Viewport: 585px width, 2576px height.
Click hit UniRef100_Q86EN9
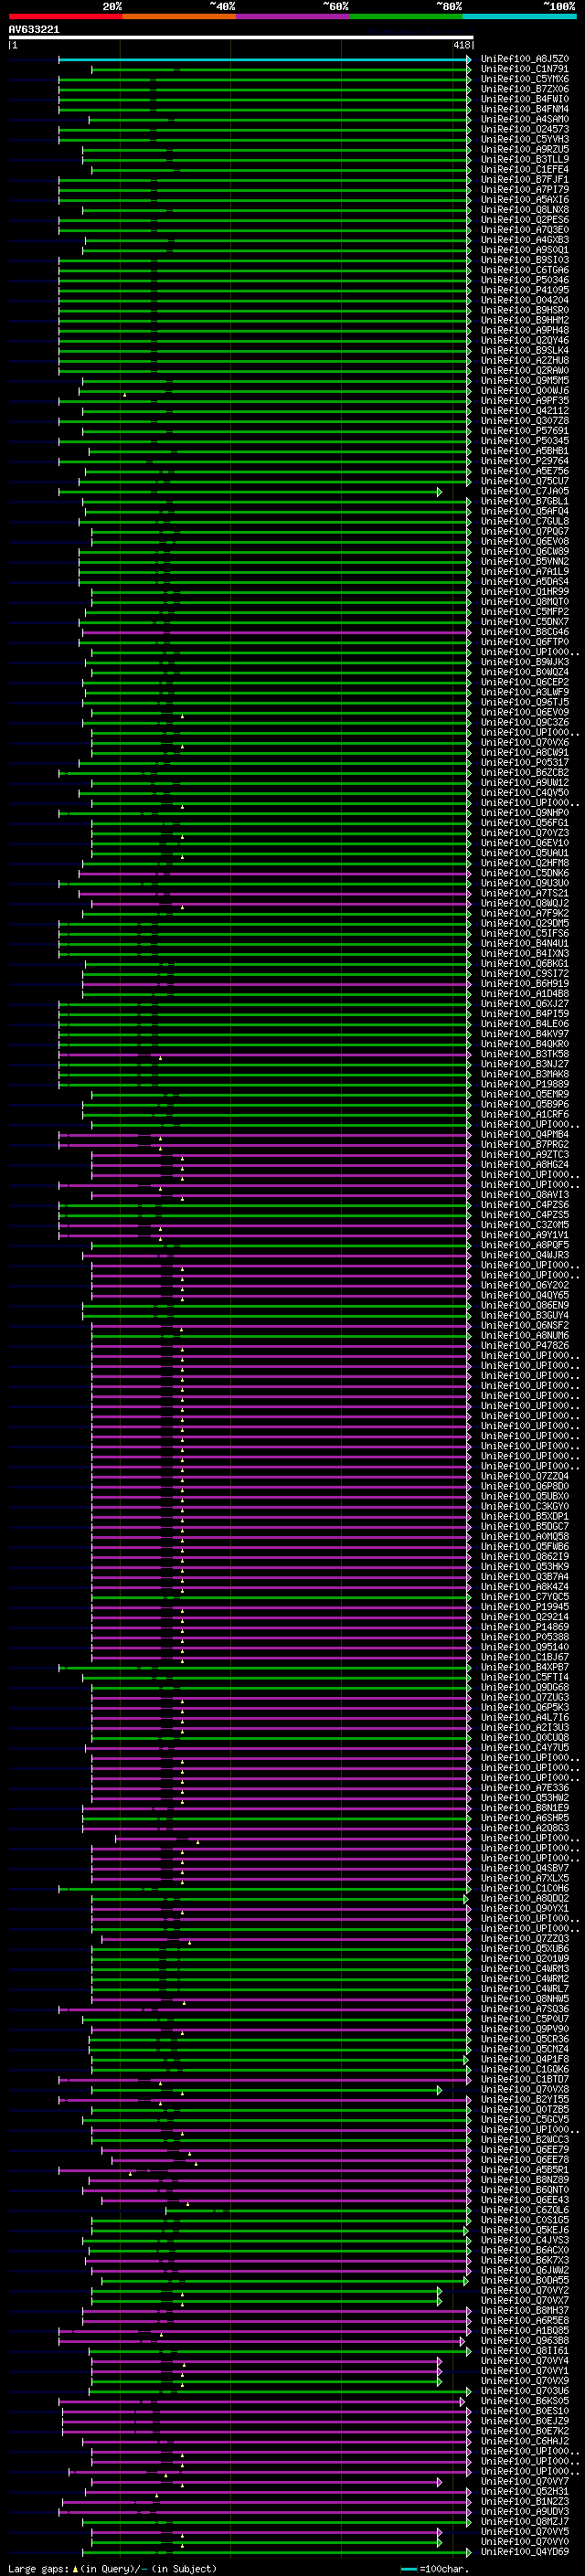[x=525, y=1306]
